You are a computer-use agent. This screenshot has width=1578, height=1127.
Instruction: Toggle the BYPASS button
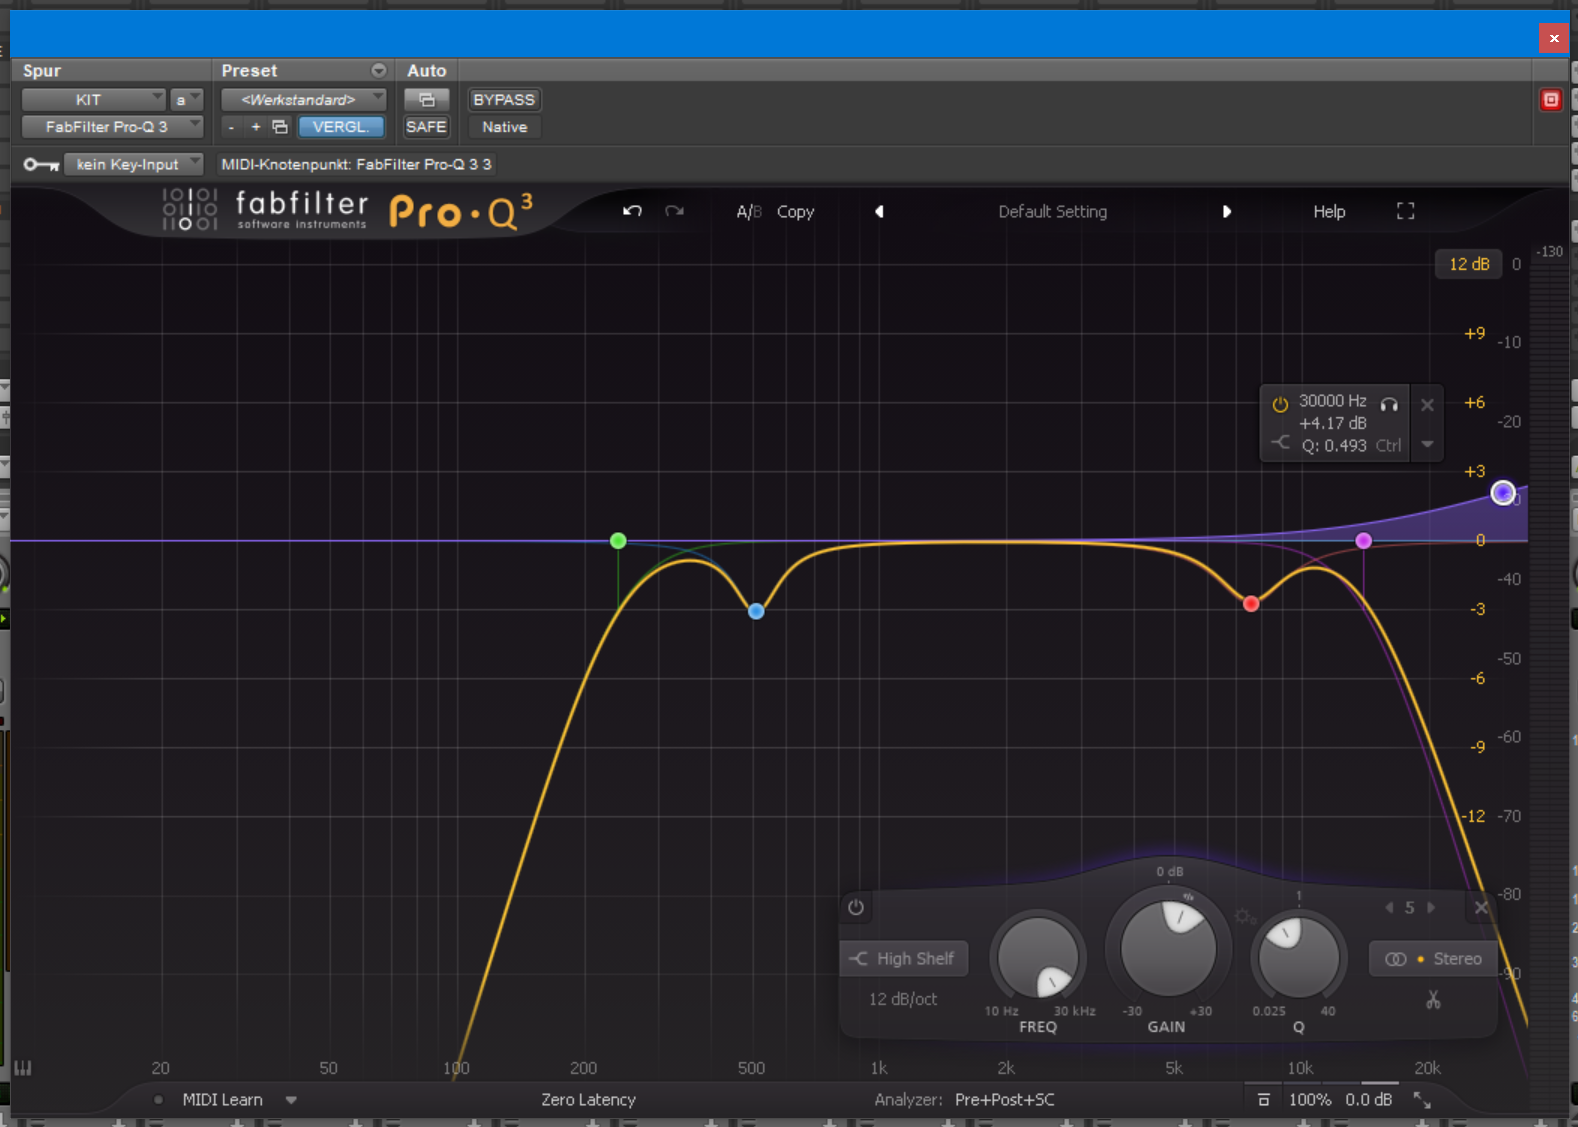504,100
